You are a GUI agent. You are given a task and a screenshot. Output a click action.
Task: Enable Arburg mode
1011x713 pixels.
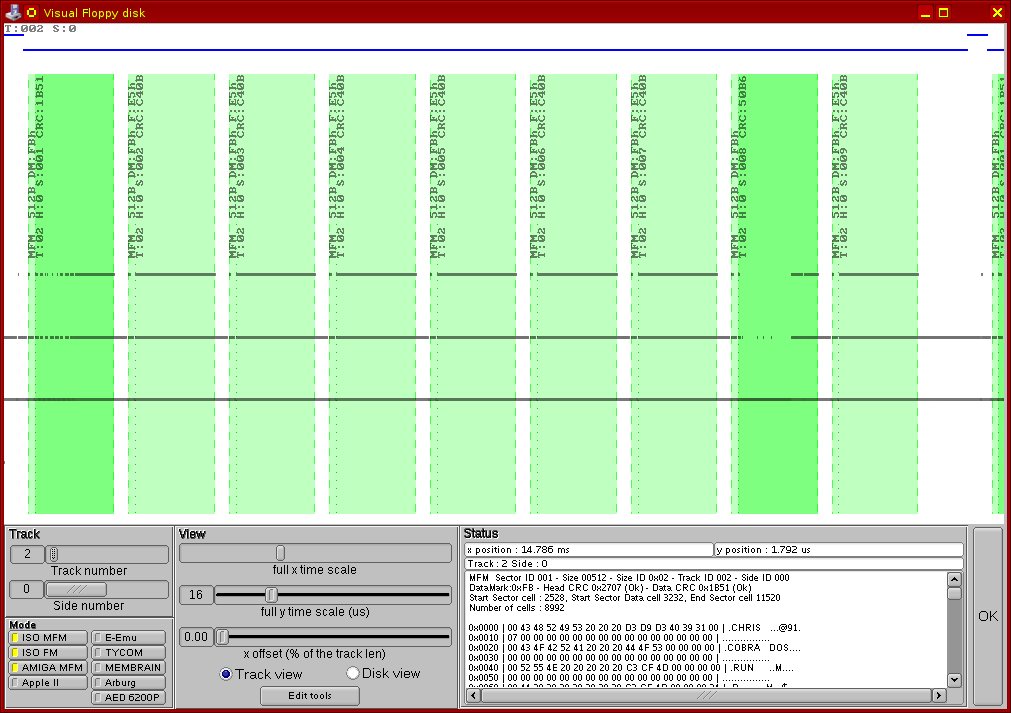click(130, 682)
